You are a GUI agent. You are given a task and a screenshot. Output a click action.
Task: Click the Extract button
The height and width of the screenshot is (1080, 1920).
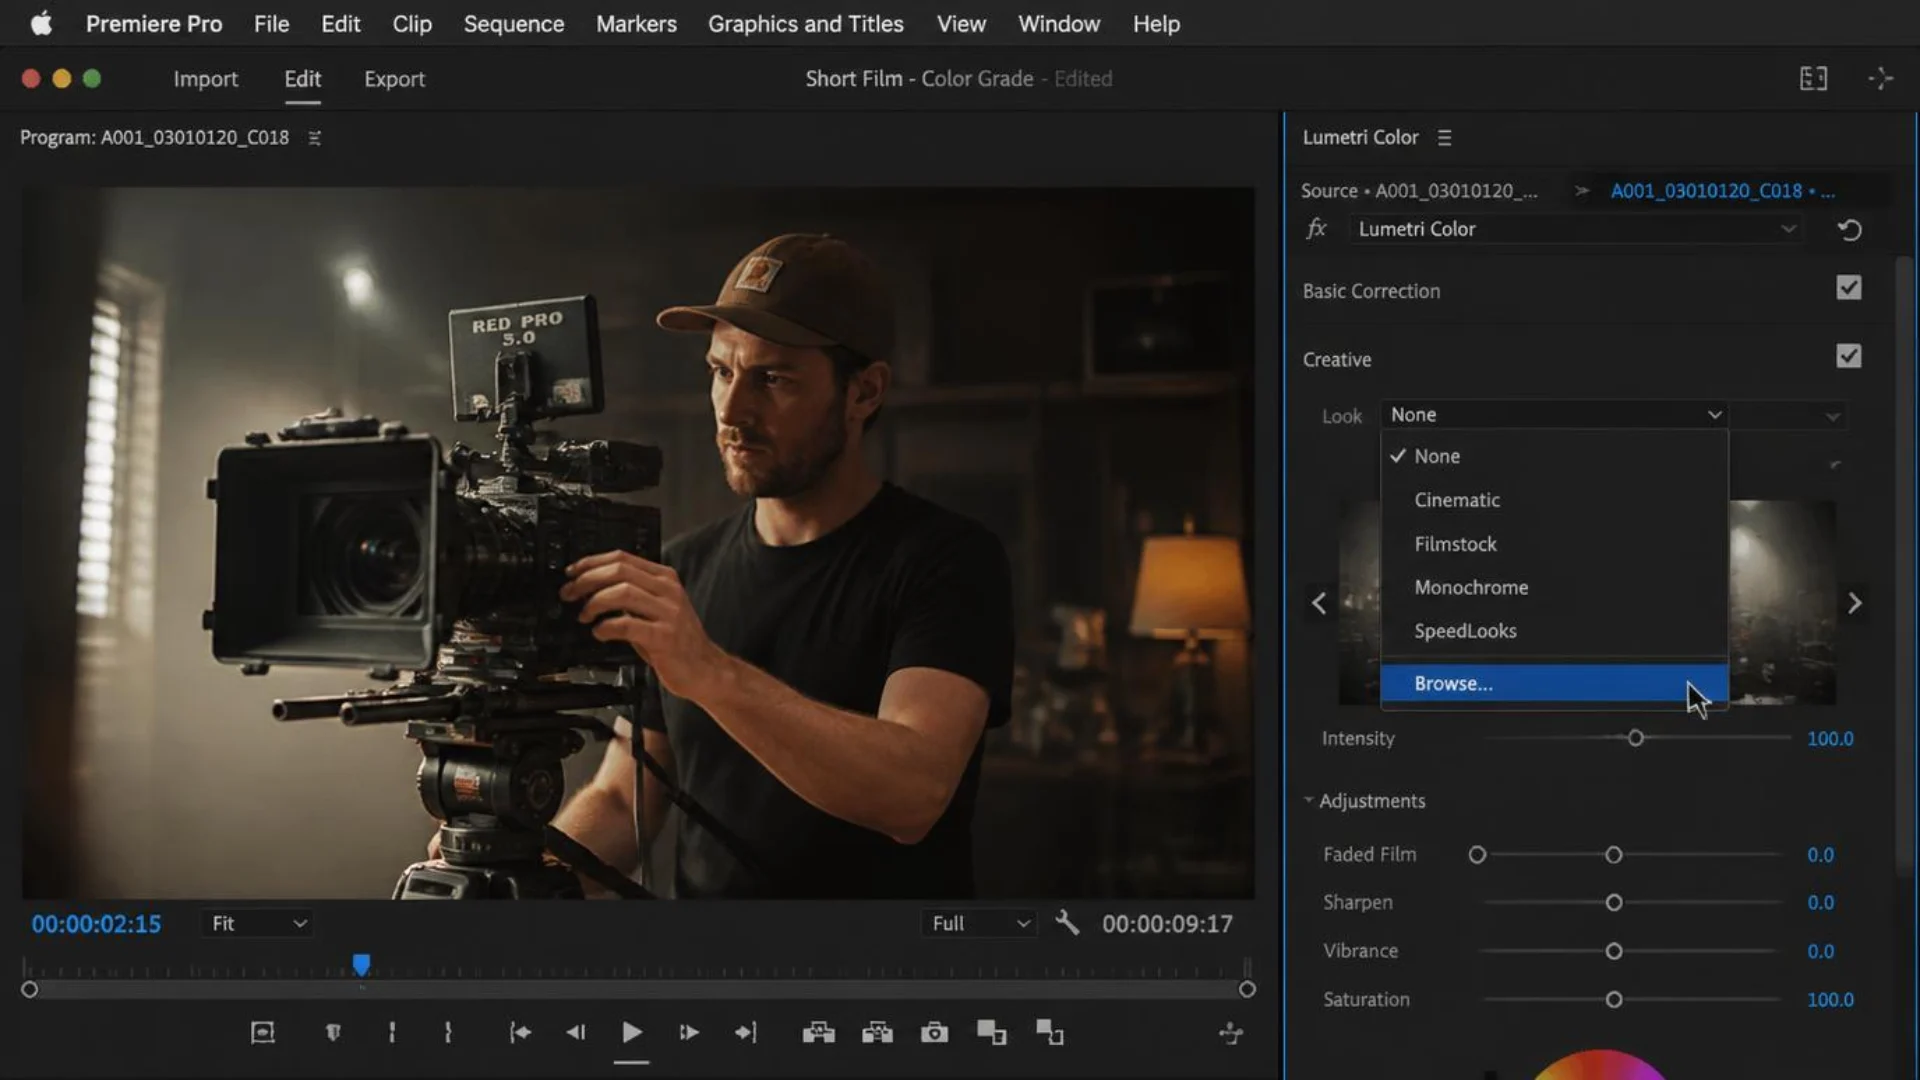click(877, 1033)
